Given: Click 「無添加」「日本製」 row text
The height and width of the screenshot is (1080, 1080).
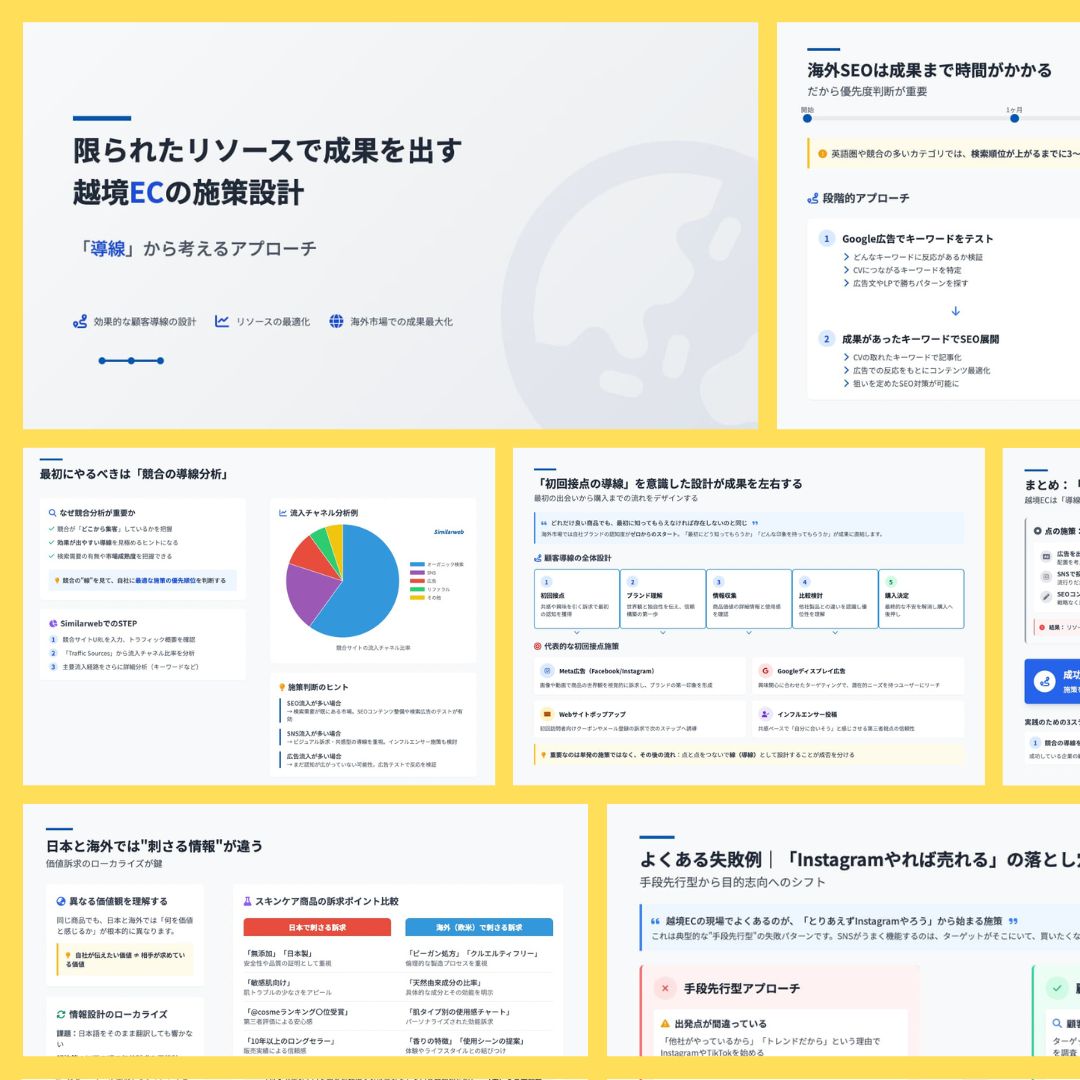Looking at the screenshot, I should tap(279, 953).
